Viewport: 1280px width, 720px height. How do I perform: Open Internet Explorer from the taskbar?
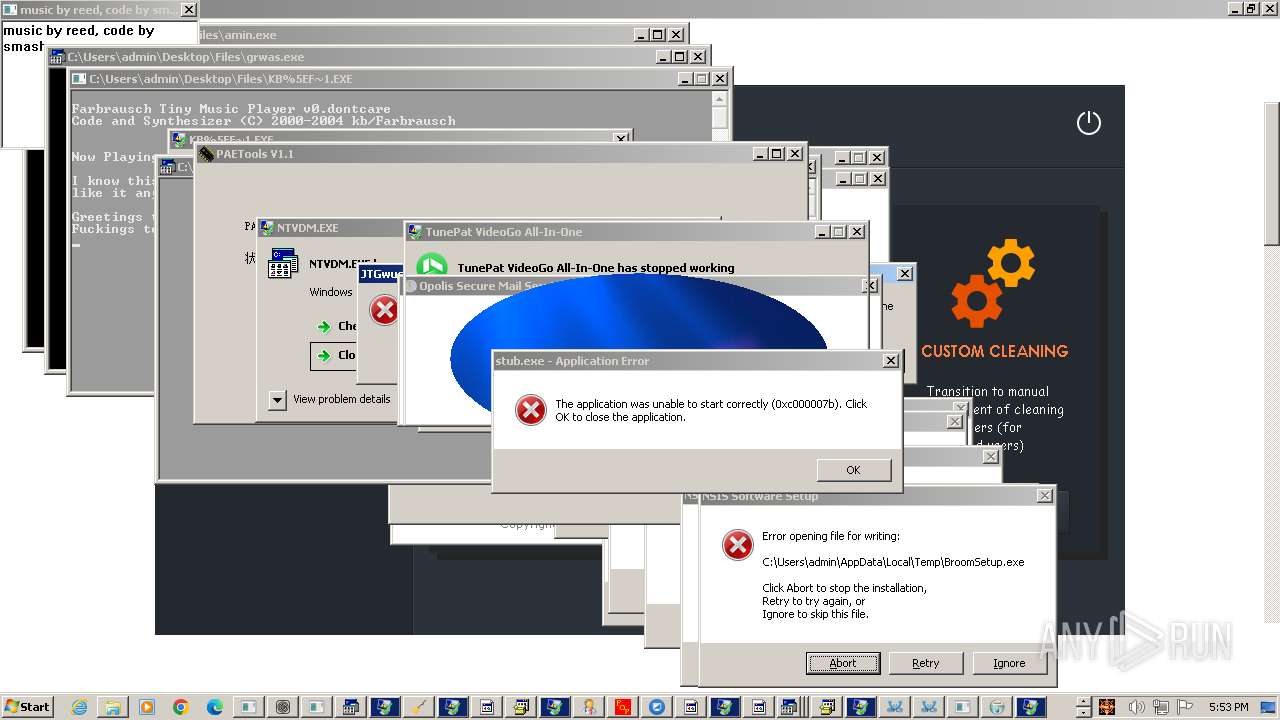pyautogui.click(x=79, y=707)
